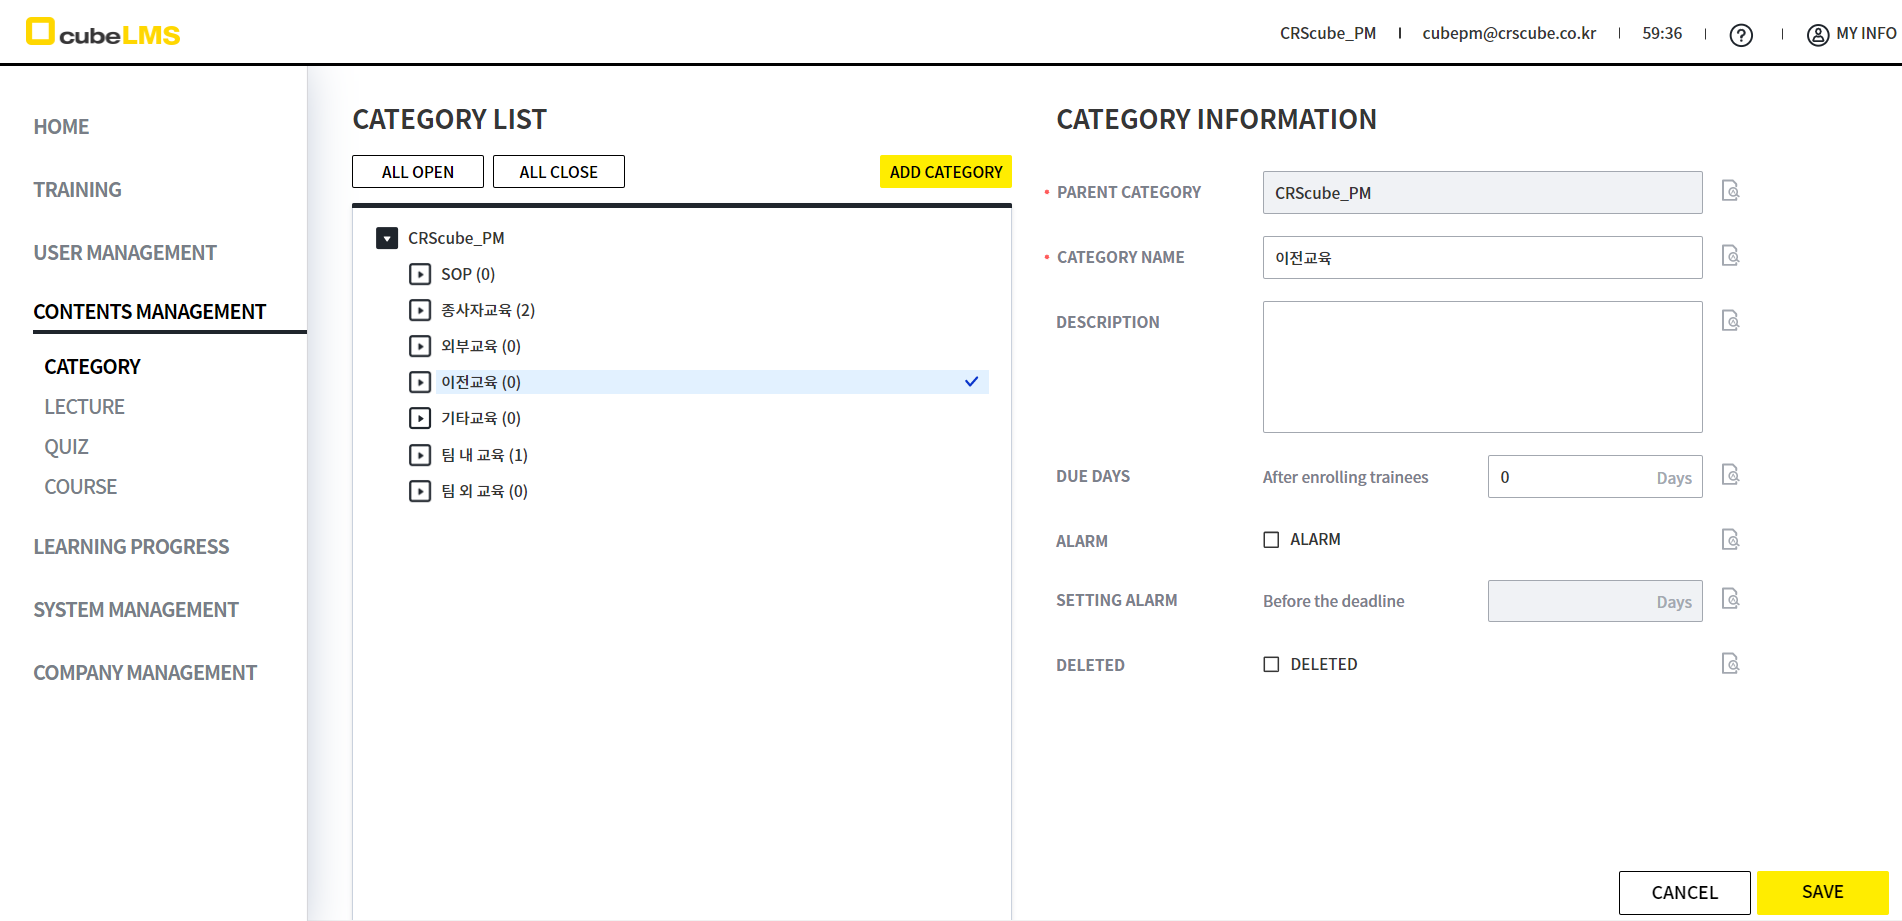This screenshot has width=1902, height=921.
Task: Click history icon beside Parent Category field
Action: tap(1730, 191)
